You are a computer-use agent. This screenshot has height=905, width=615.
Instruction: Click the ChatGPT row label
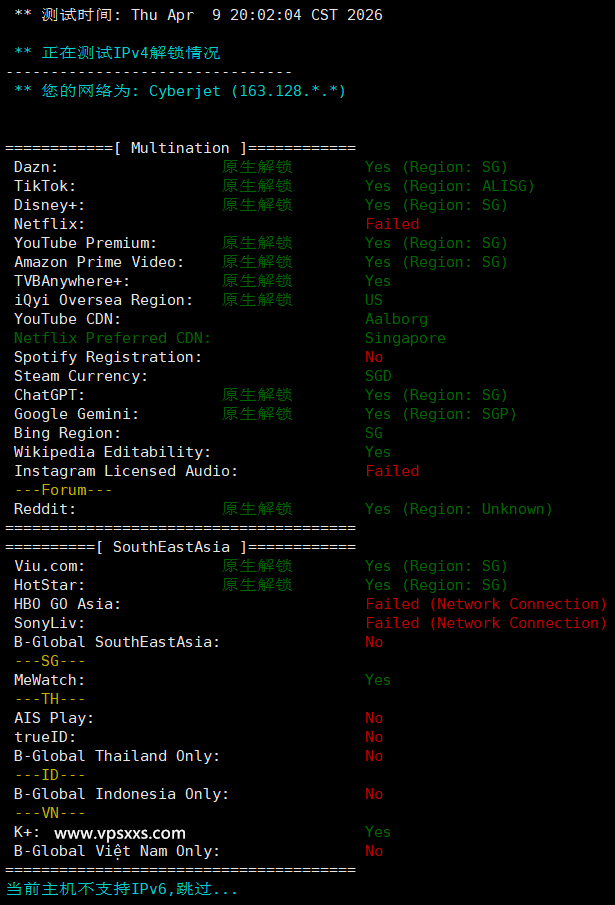click(46, 395)
